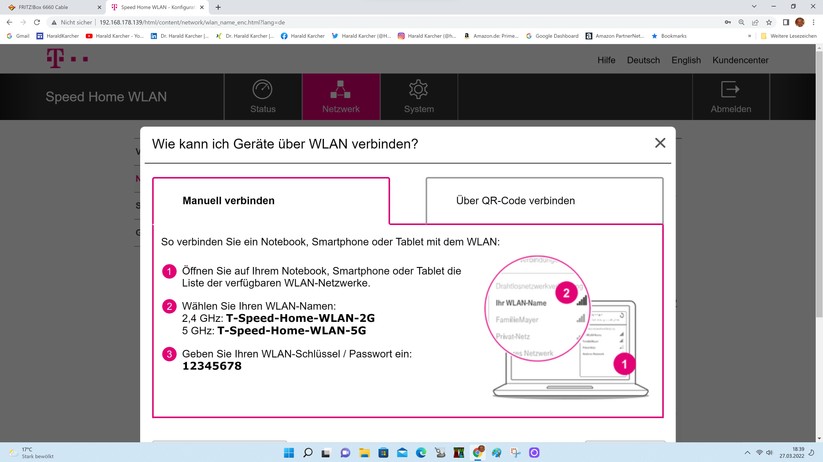Click the address bar URL

[192, 23]
